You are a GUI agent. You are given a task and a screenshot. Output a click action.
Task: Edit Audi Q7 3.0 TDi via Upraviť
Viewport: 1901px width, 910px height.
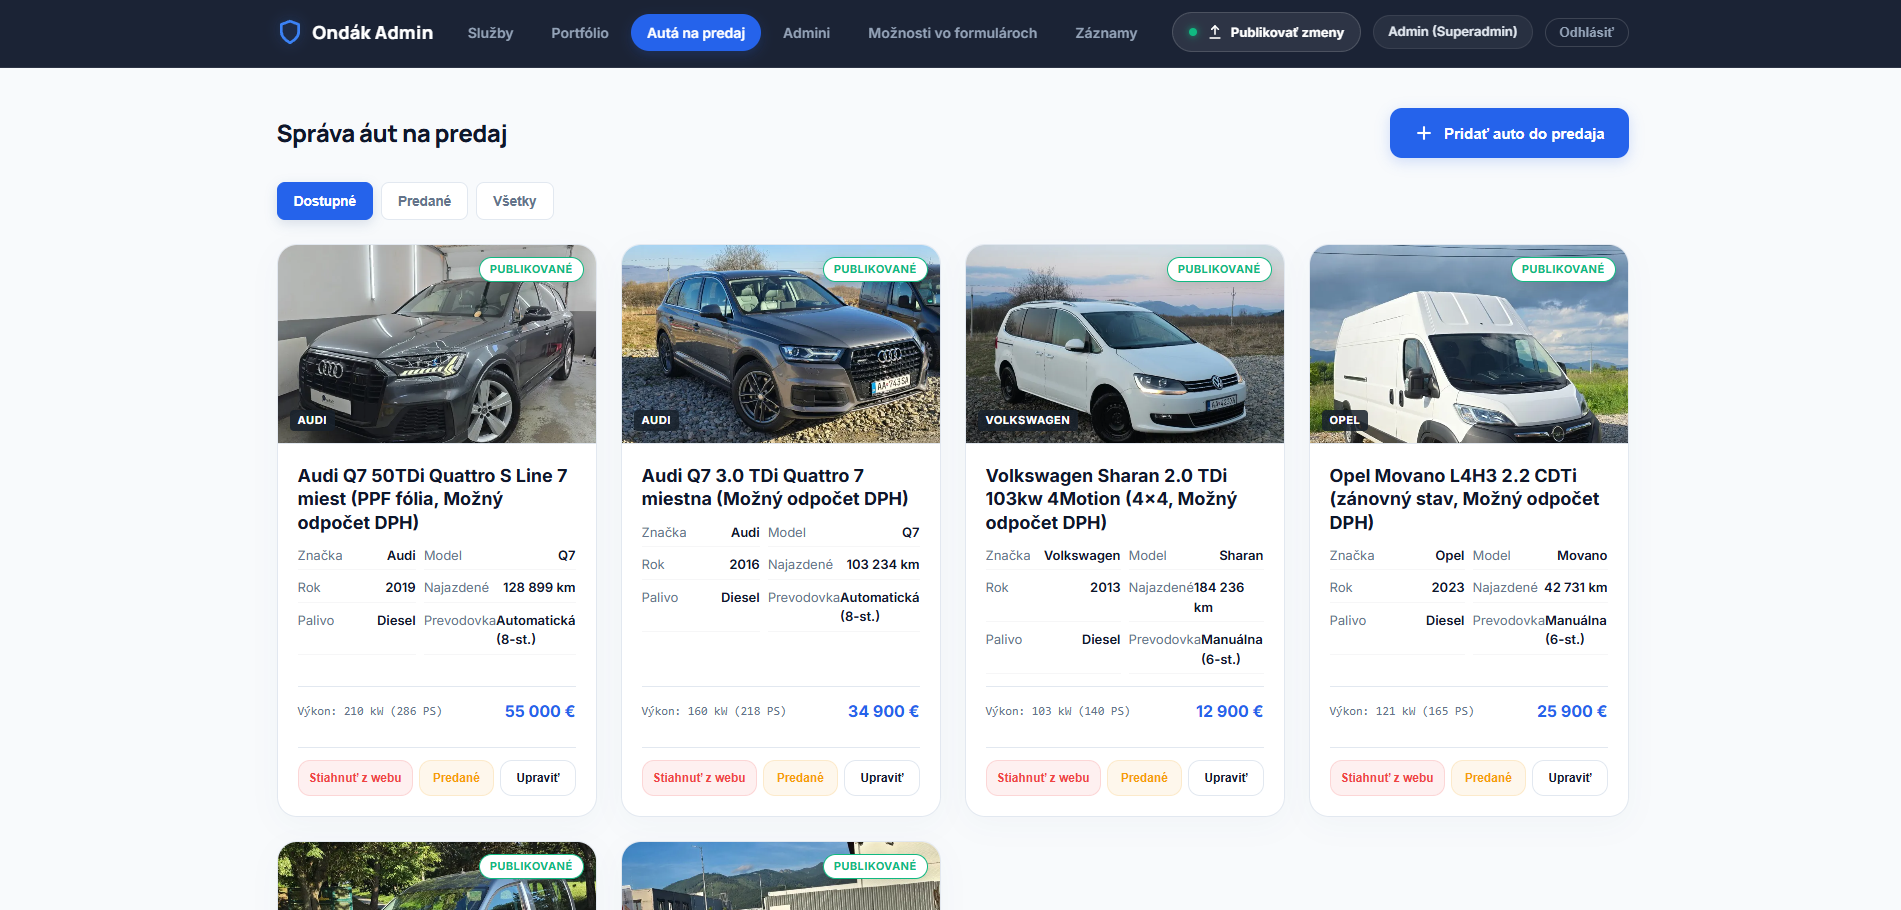click(x=882, y=778)
